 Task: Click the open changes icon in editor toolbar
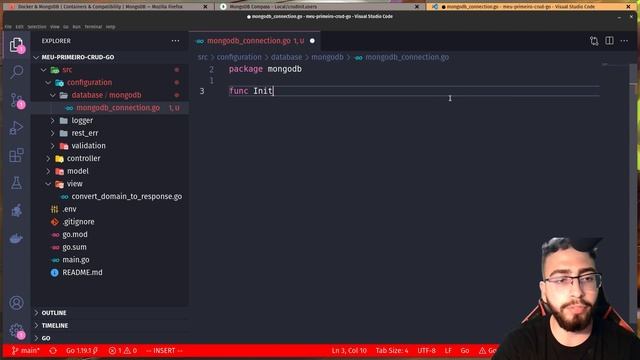[594, 41]
